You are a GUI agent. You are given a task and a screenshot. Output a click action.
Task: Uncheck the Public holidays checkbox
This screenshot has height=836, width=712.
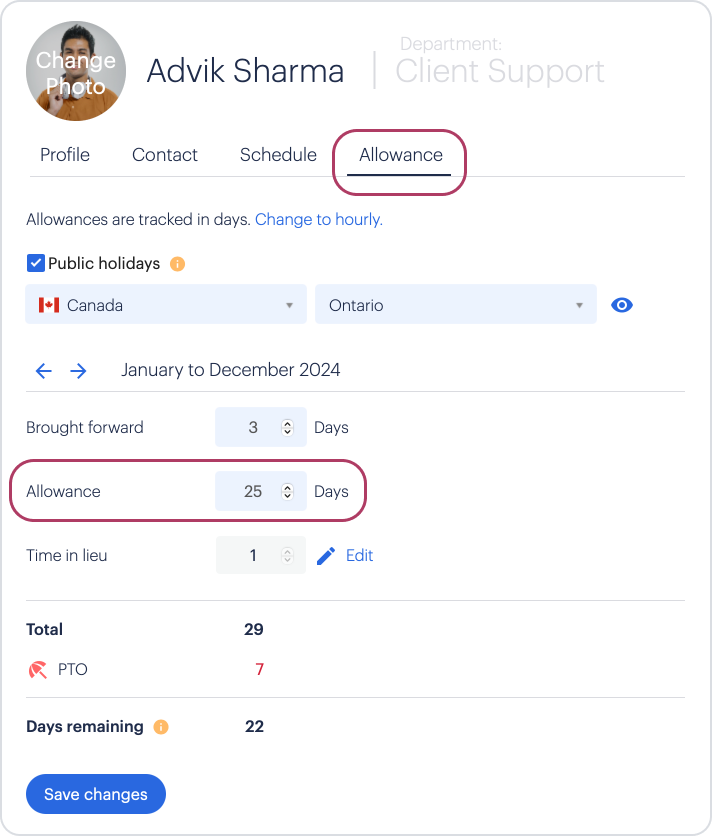[x=36, y=264]
